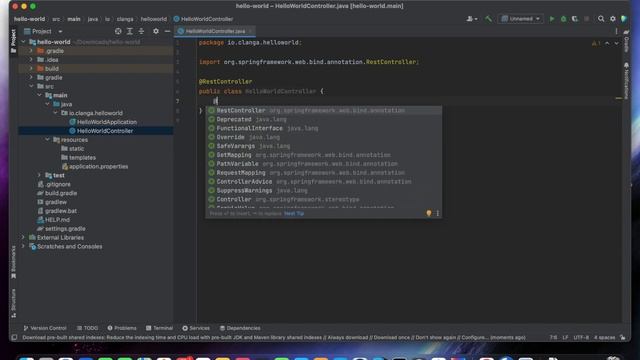Open completion popup more options icon

(x=438, y=213)
